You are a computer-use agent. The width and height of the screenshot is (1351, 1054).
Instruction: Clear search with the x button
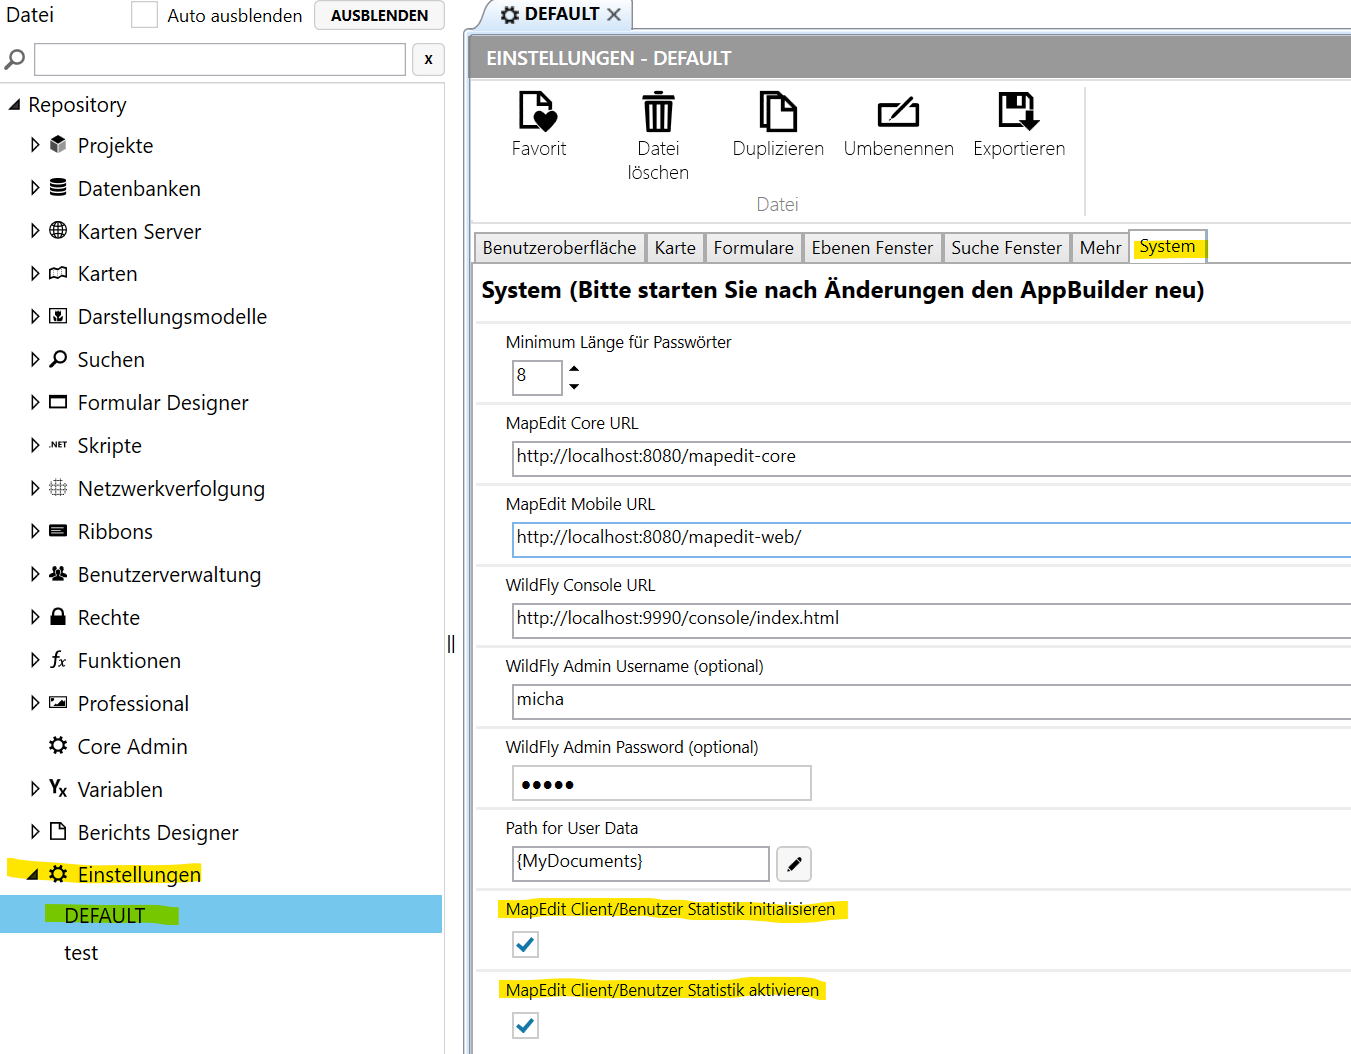(428, 59)
